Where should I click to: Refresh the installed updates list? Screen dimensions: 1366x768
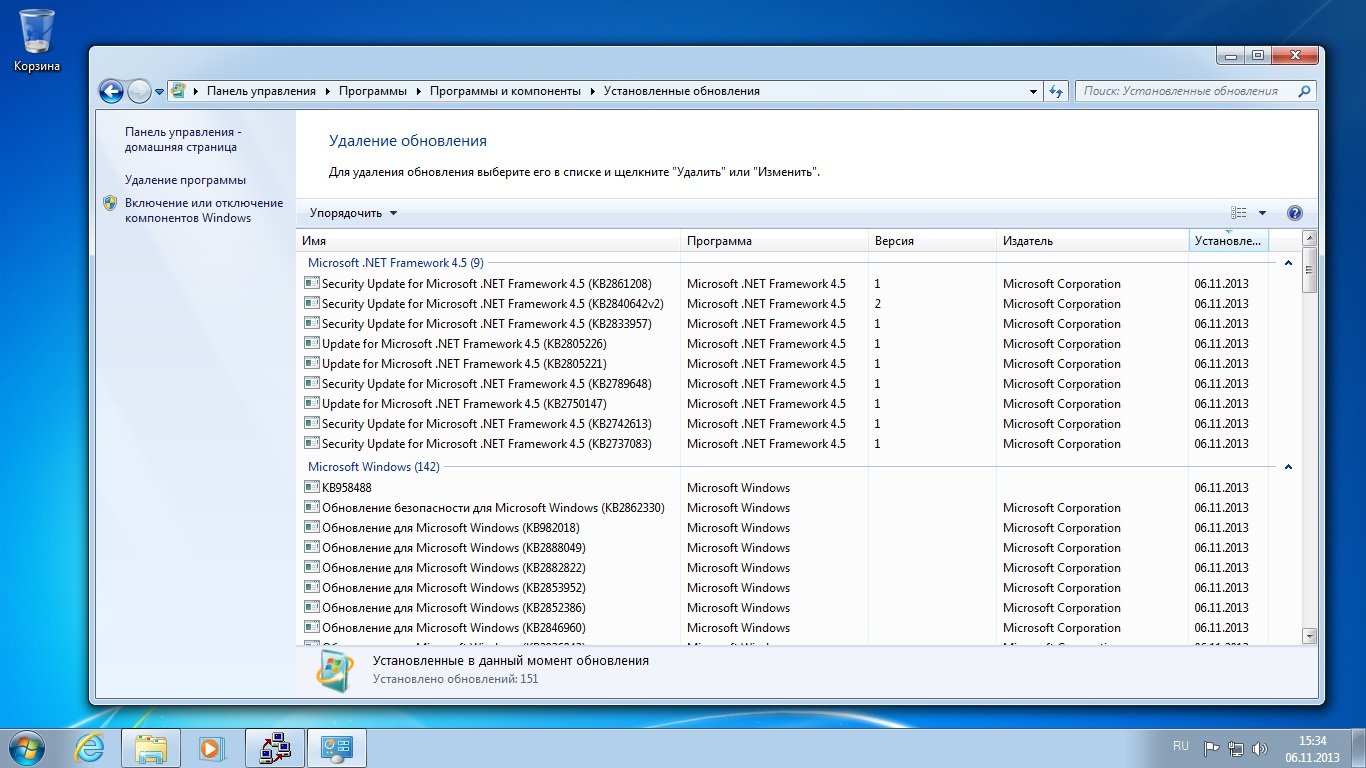pos(1057,91)
